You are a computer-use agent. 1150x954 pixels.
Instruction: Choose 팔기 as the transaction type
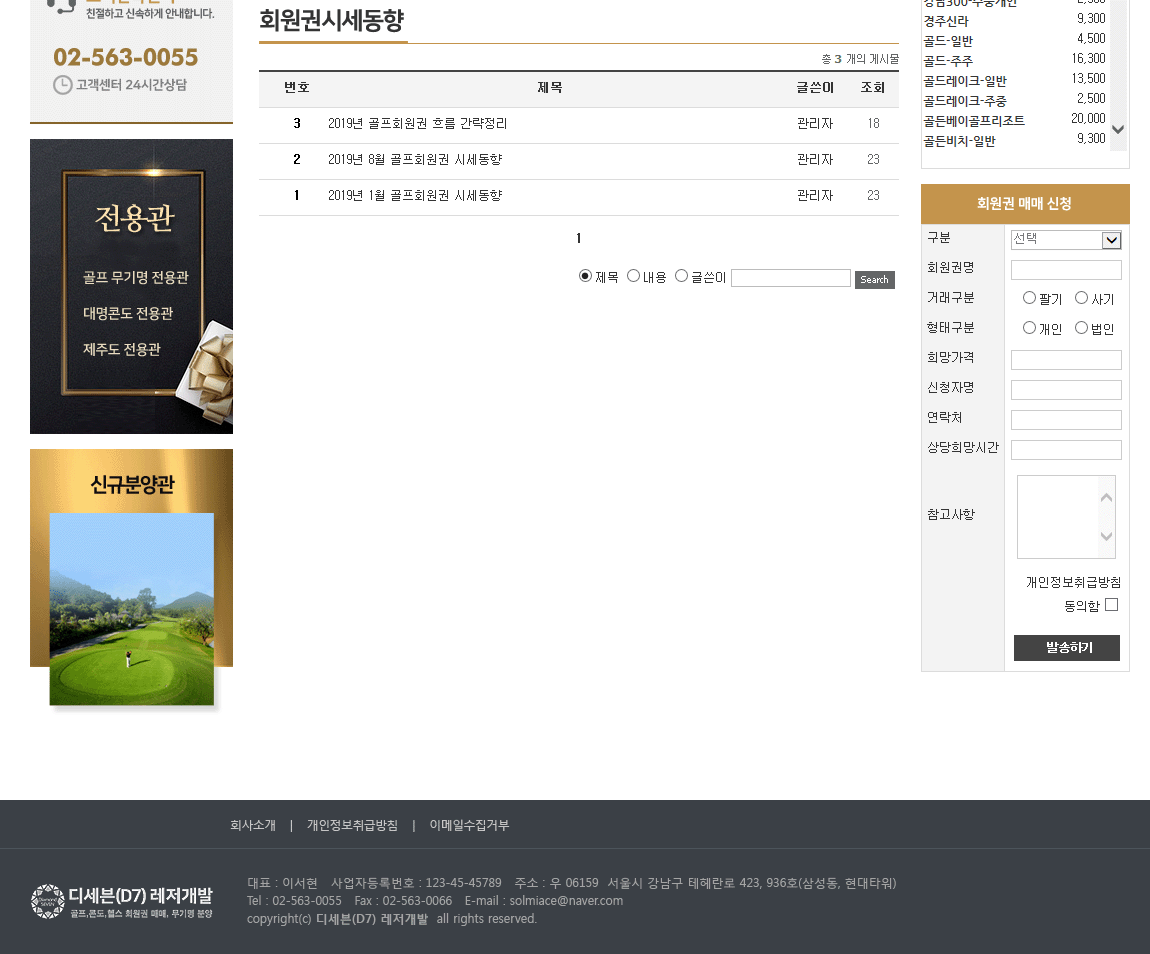click(x=1029, y=298)
